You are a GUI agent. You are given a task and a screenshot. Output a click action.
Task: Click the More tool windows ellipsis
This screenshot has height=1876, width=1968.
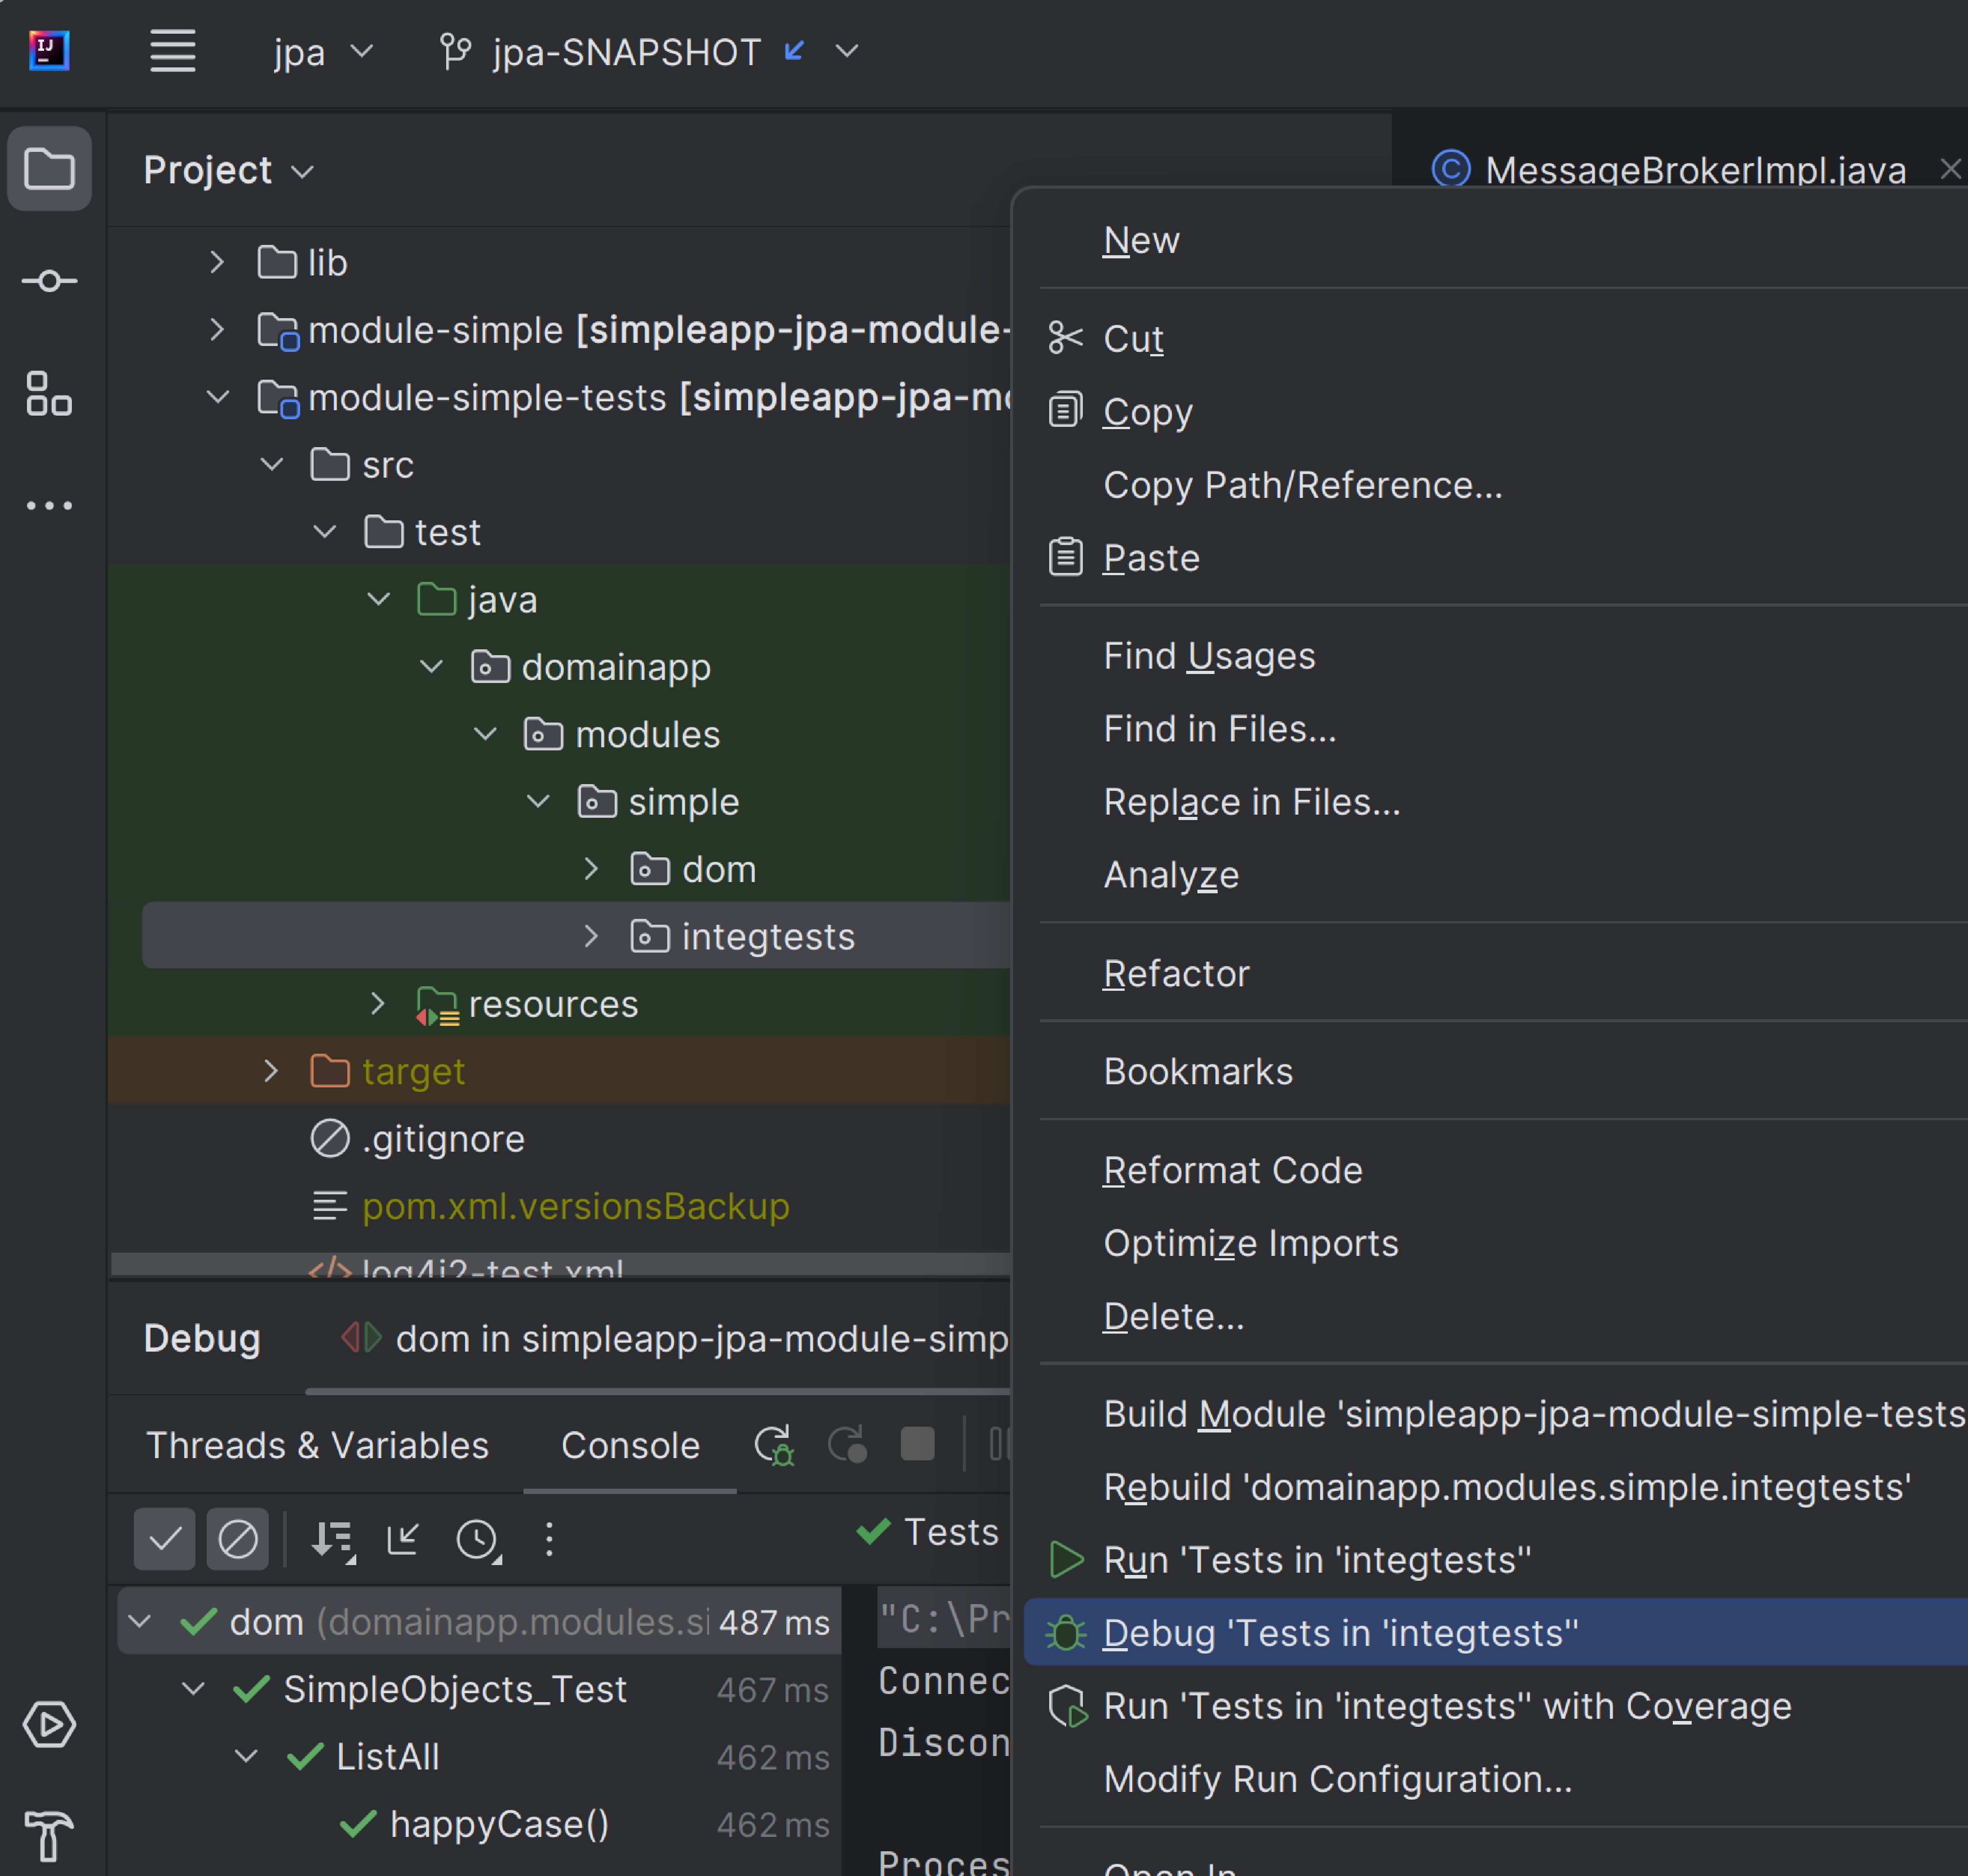click(49, 506)
